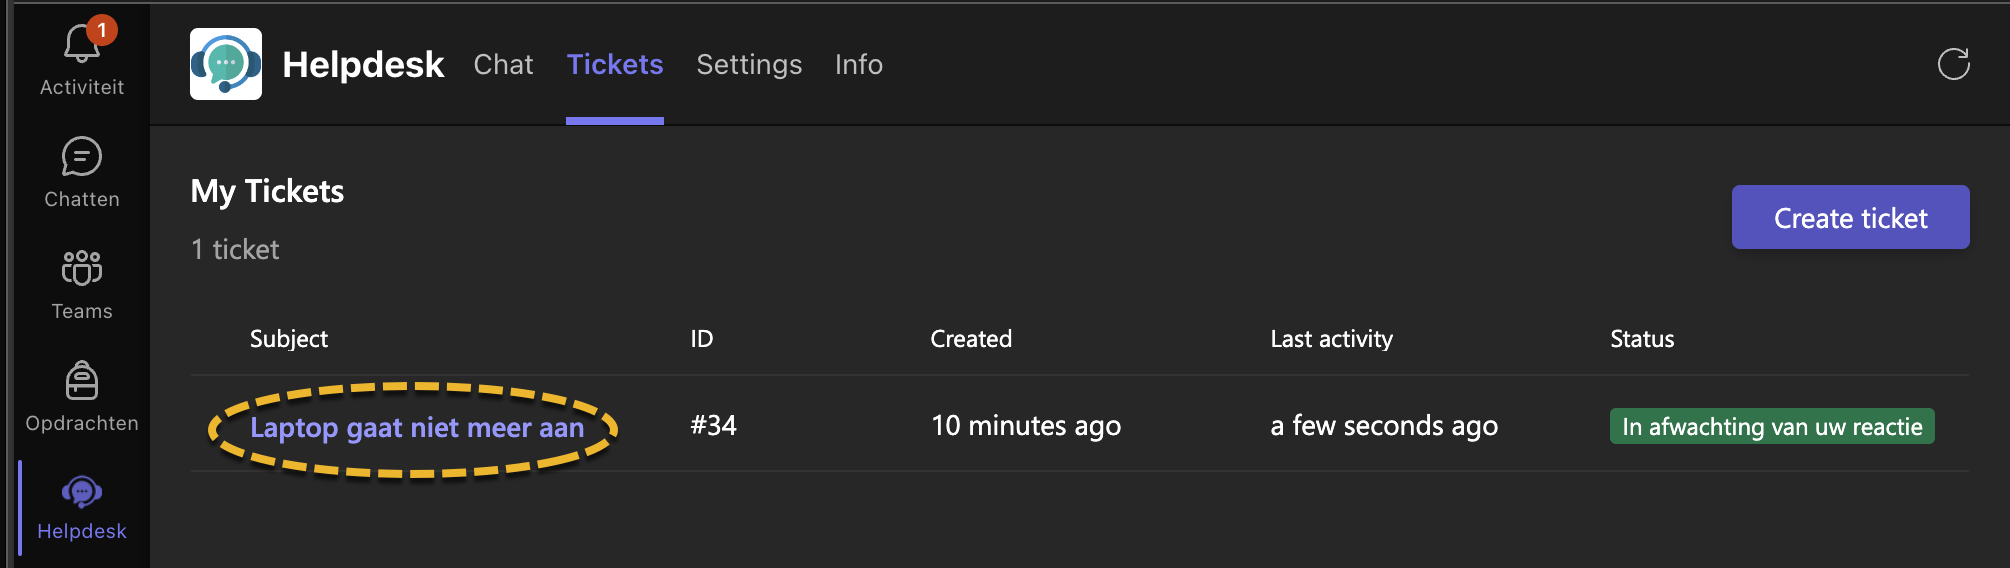Switch to the Info tab
Viewport: 2010px width, 568px height.
[859, 65]
